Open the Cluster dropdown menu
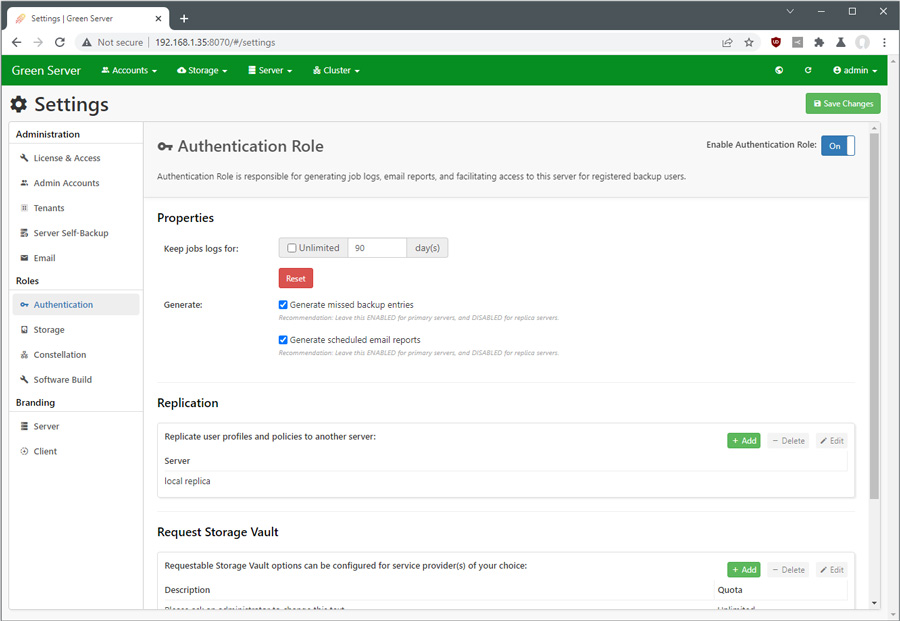The height and width of the screenshot is (621, 900). 336,70
